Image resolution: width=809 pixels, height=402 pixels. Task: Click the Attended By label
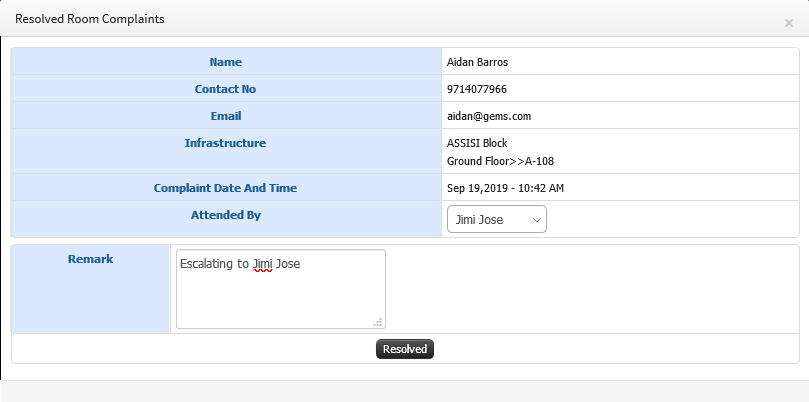[x=225, y=215]
